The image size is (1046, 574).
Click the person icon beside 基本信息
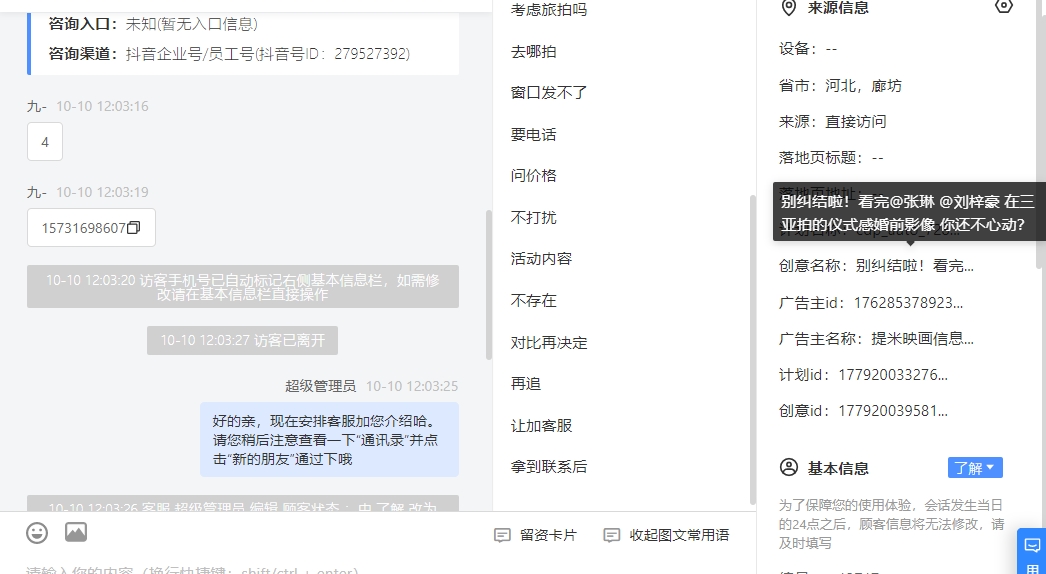click(789, 467)
